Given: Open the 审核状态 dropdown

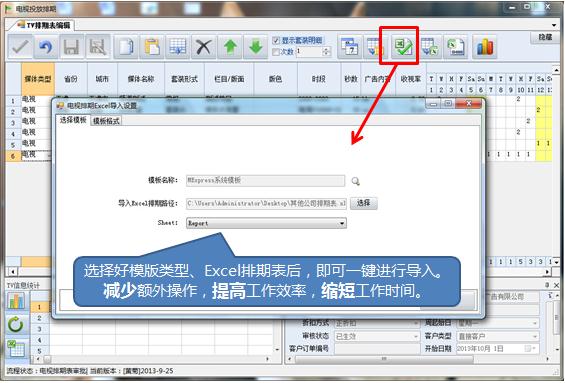Looking at the screenshot, I should 416,336.
